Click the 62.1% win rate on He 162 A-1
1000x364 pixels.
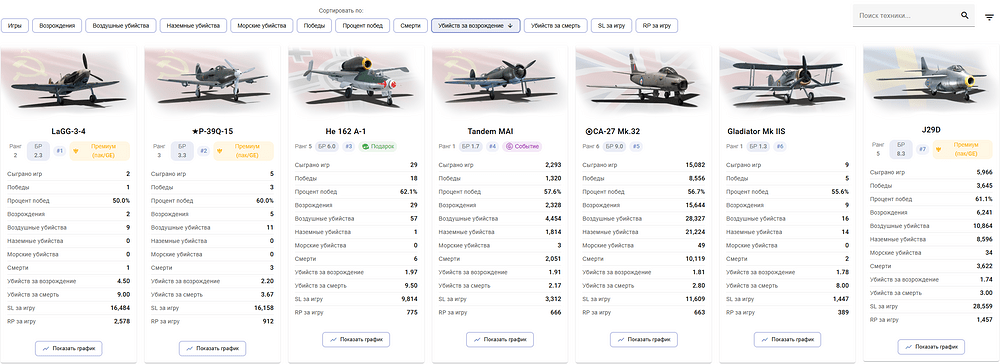409,192
